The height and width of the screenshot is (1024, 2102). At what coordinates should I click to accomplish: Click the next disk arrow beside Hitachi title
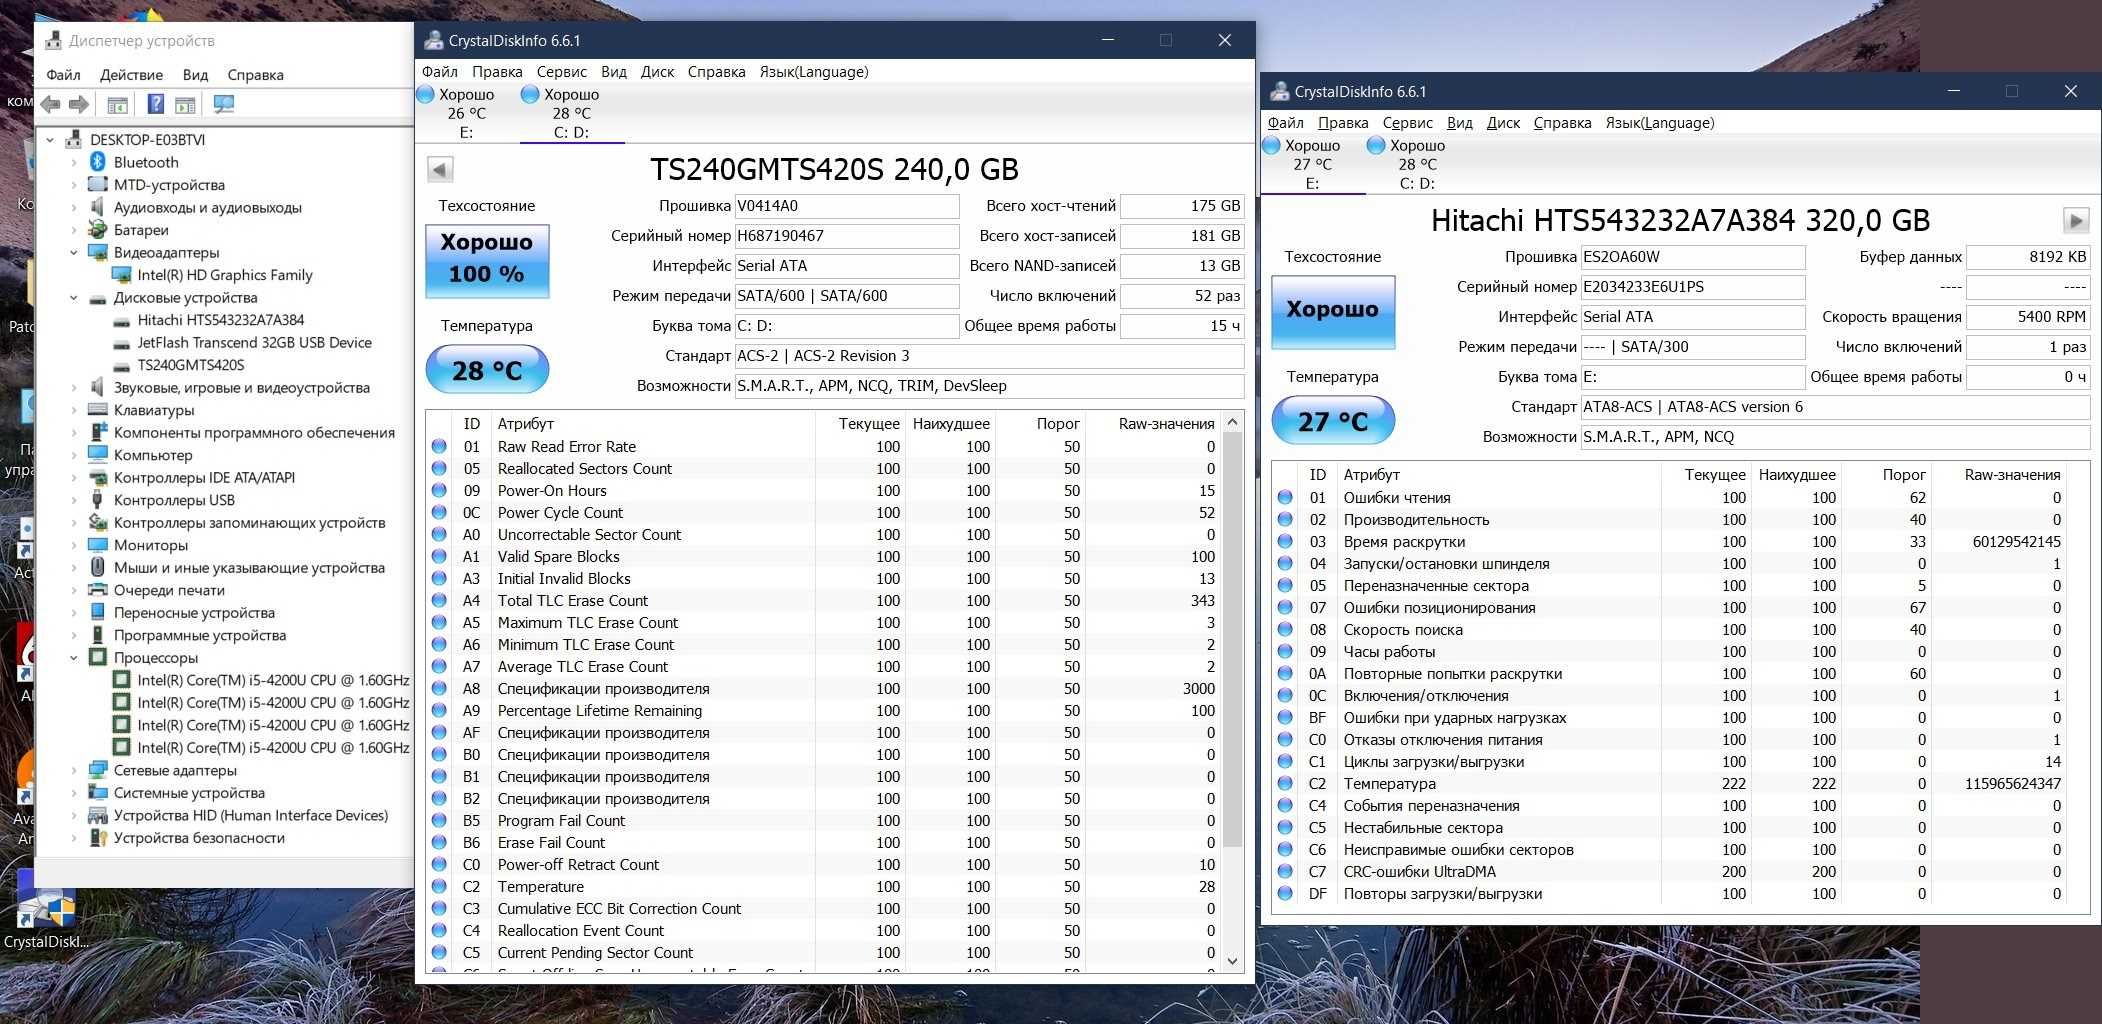coord(2076,220)
